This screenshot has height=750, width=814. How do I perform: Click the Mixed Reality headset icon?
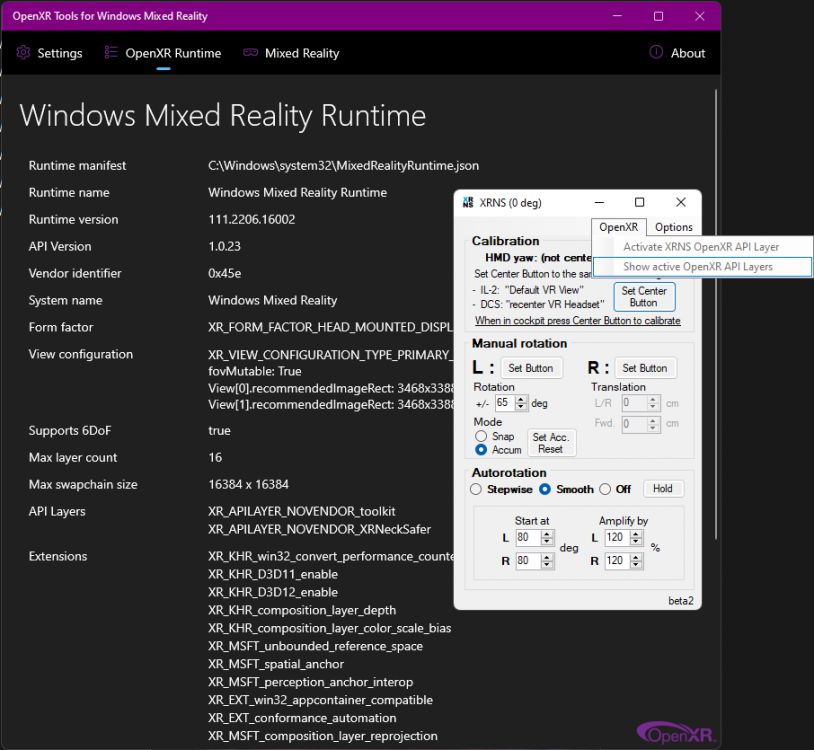click(250, 53)
